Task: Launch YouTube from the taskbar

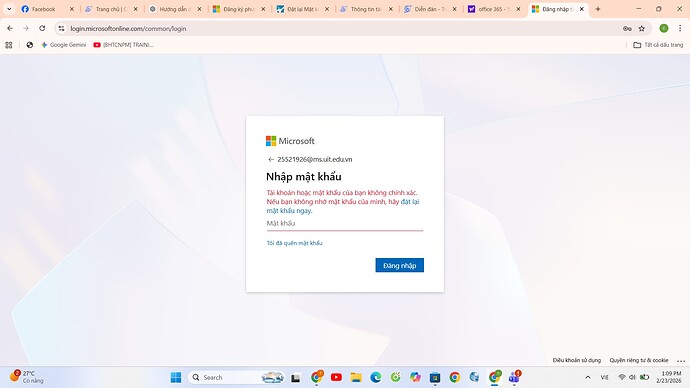Action: [x=336, y=377]
